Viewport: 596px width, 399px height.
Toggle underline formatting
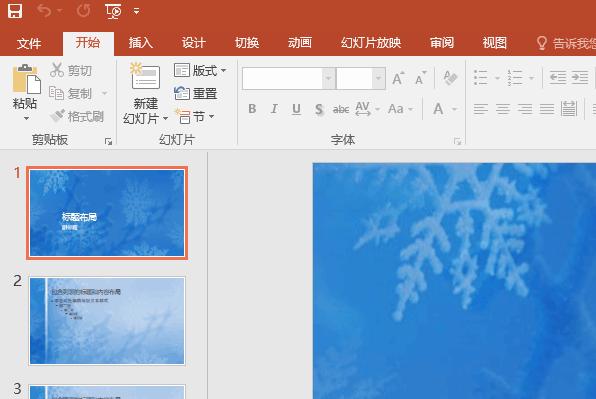296,109
